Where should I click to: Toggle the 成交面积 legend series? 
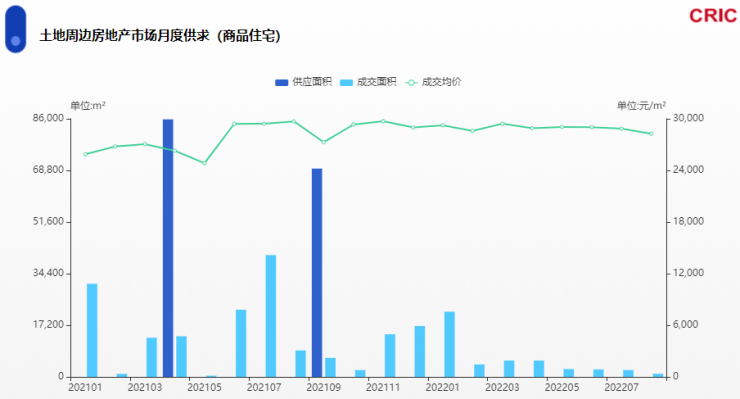click(x=368, y=82)
